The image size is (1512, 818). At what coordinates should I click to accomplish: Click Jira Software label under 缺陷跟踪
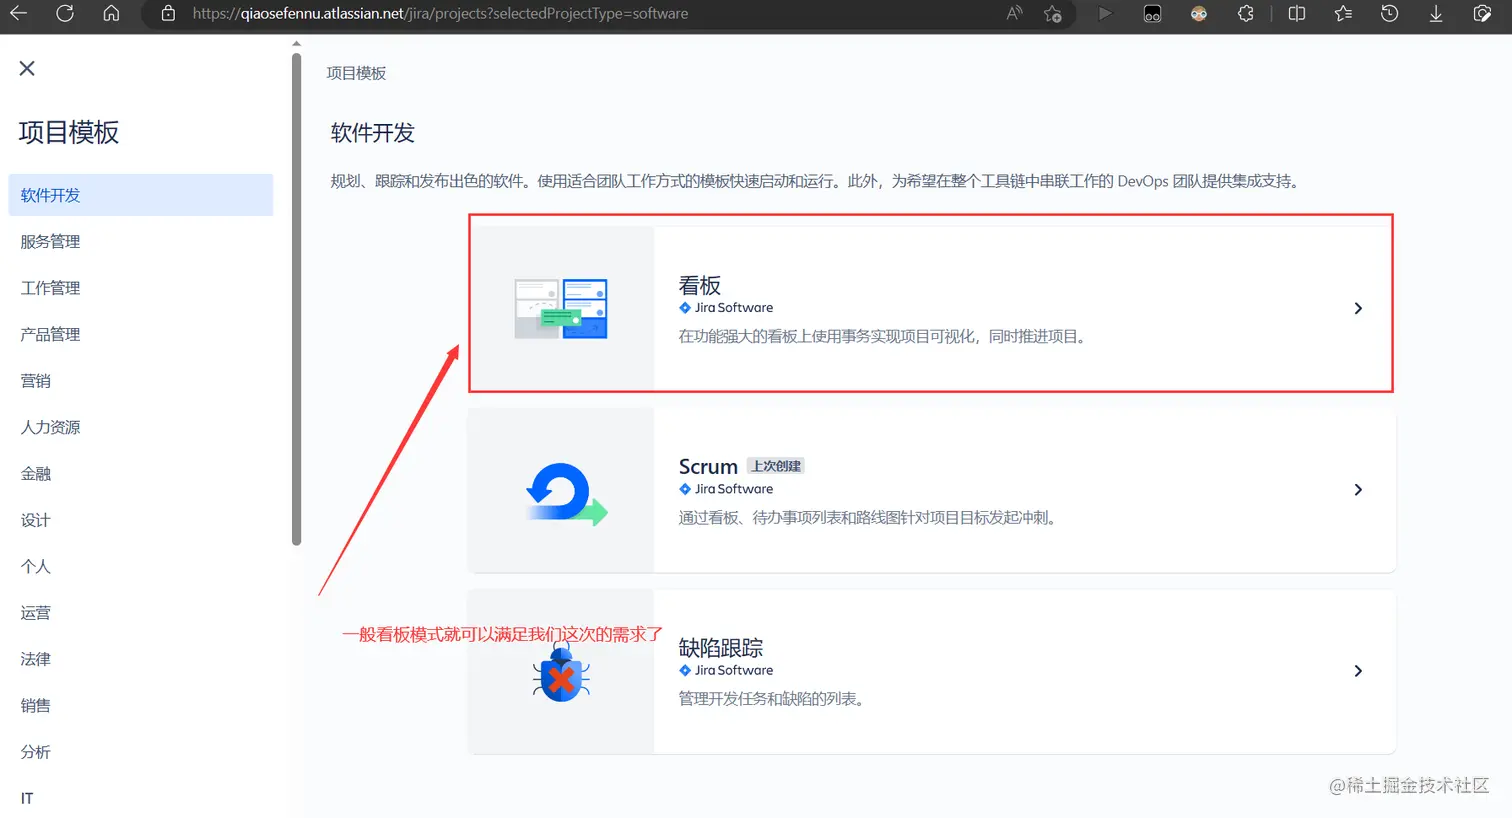(726, 670)
